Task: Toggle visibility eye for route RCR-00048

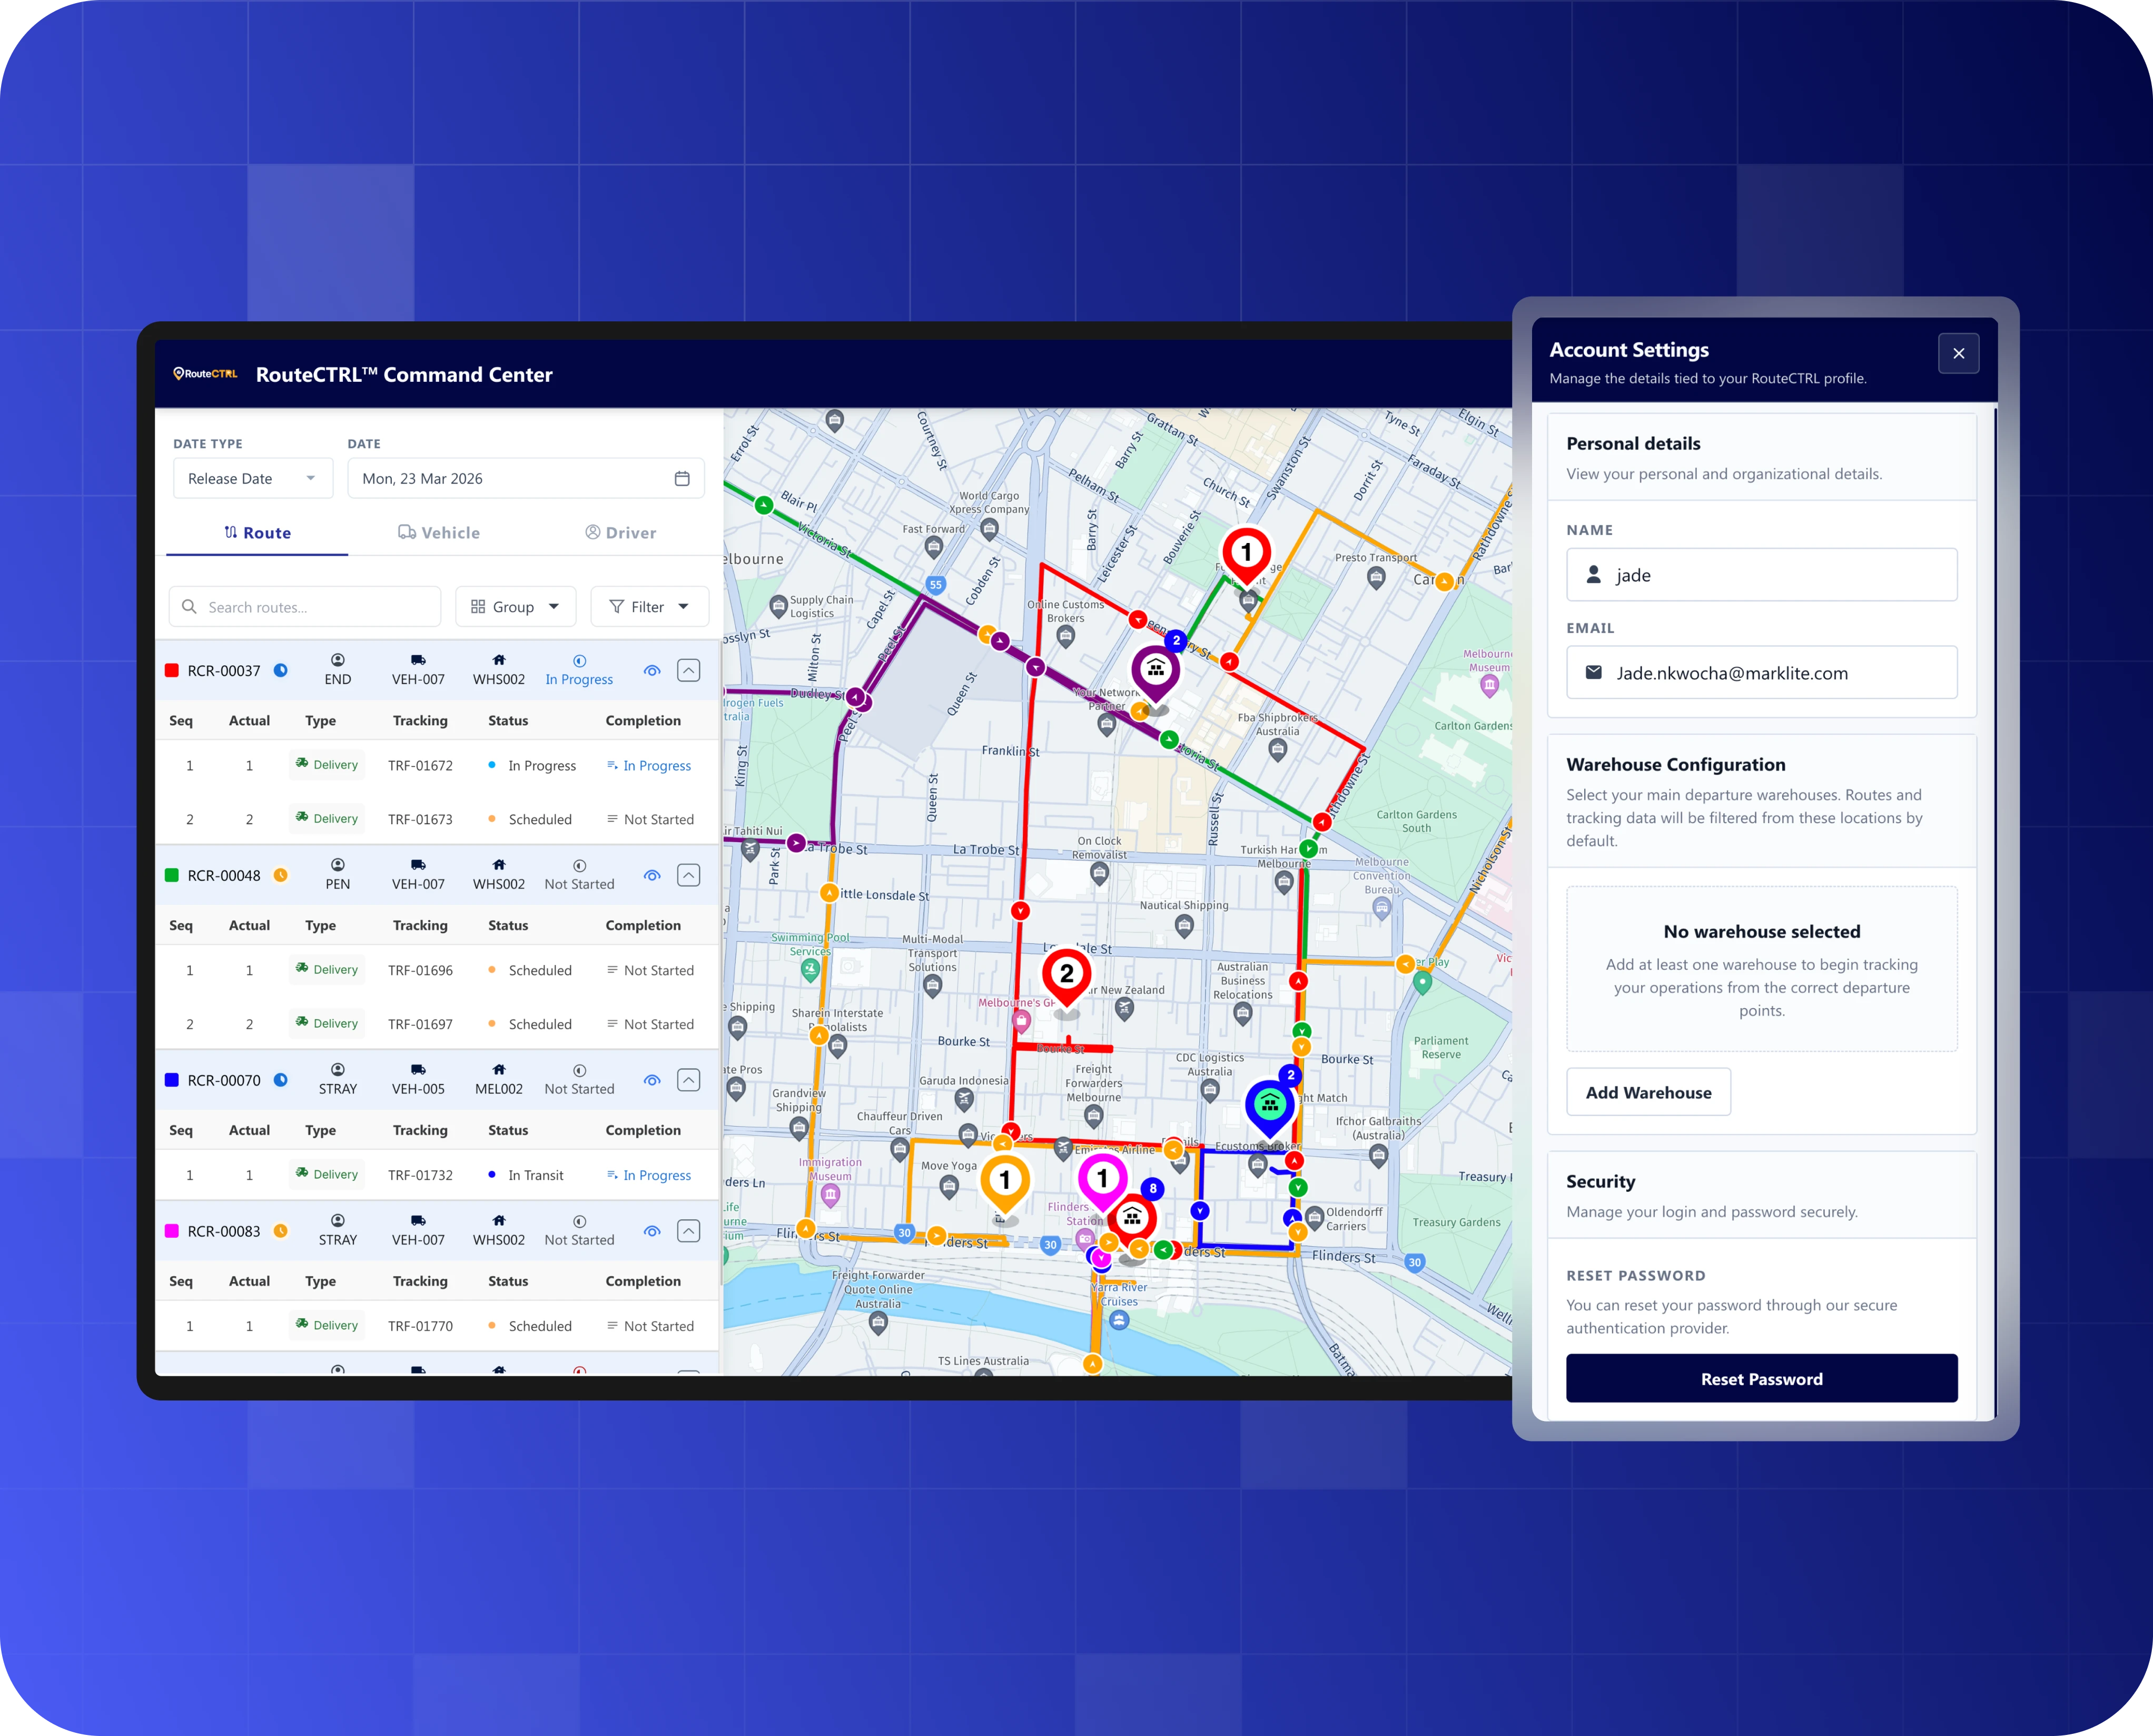Action: point(652,876)
